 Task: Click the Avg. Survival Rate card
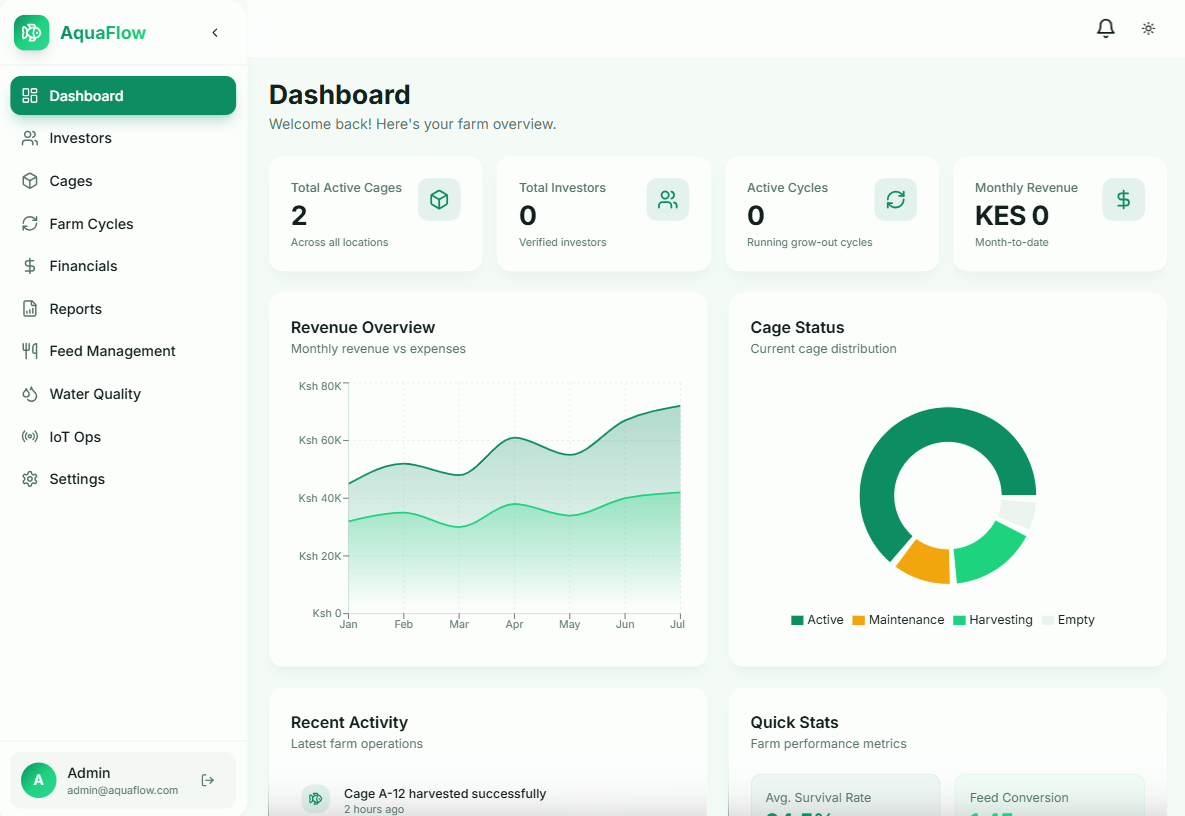pos(846,795)
